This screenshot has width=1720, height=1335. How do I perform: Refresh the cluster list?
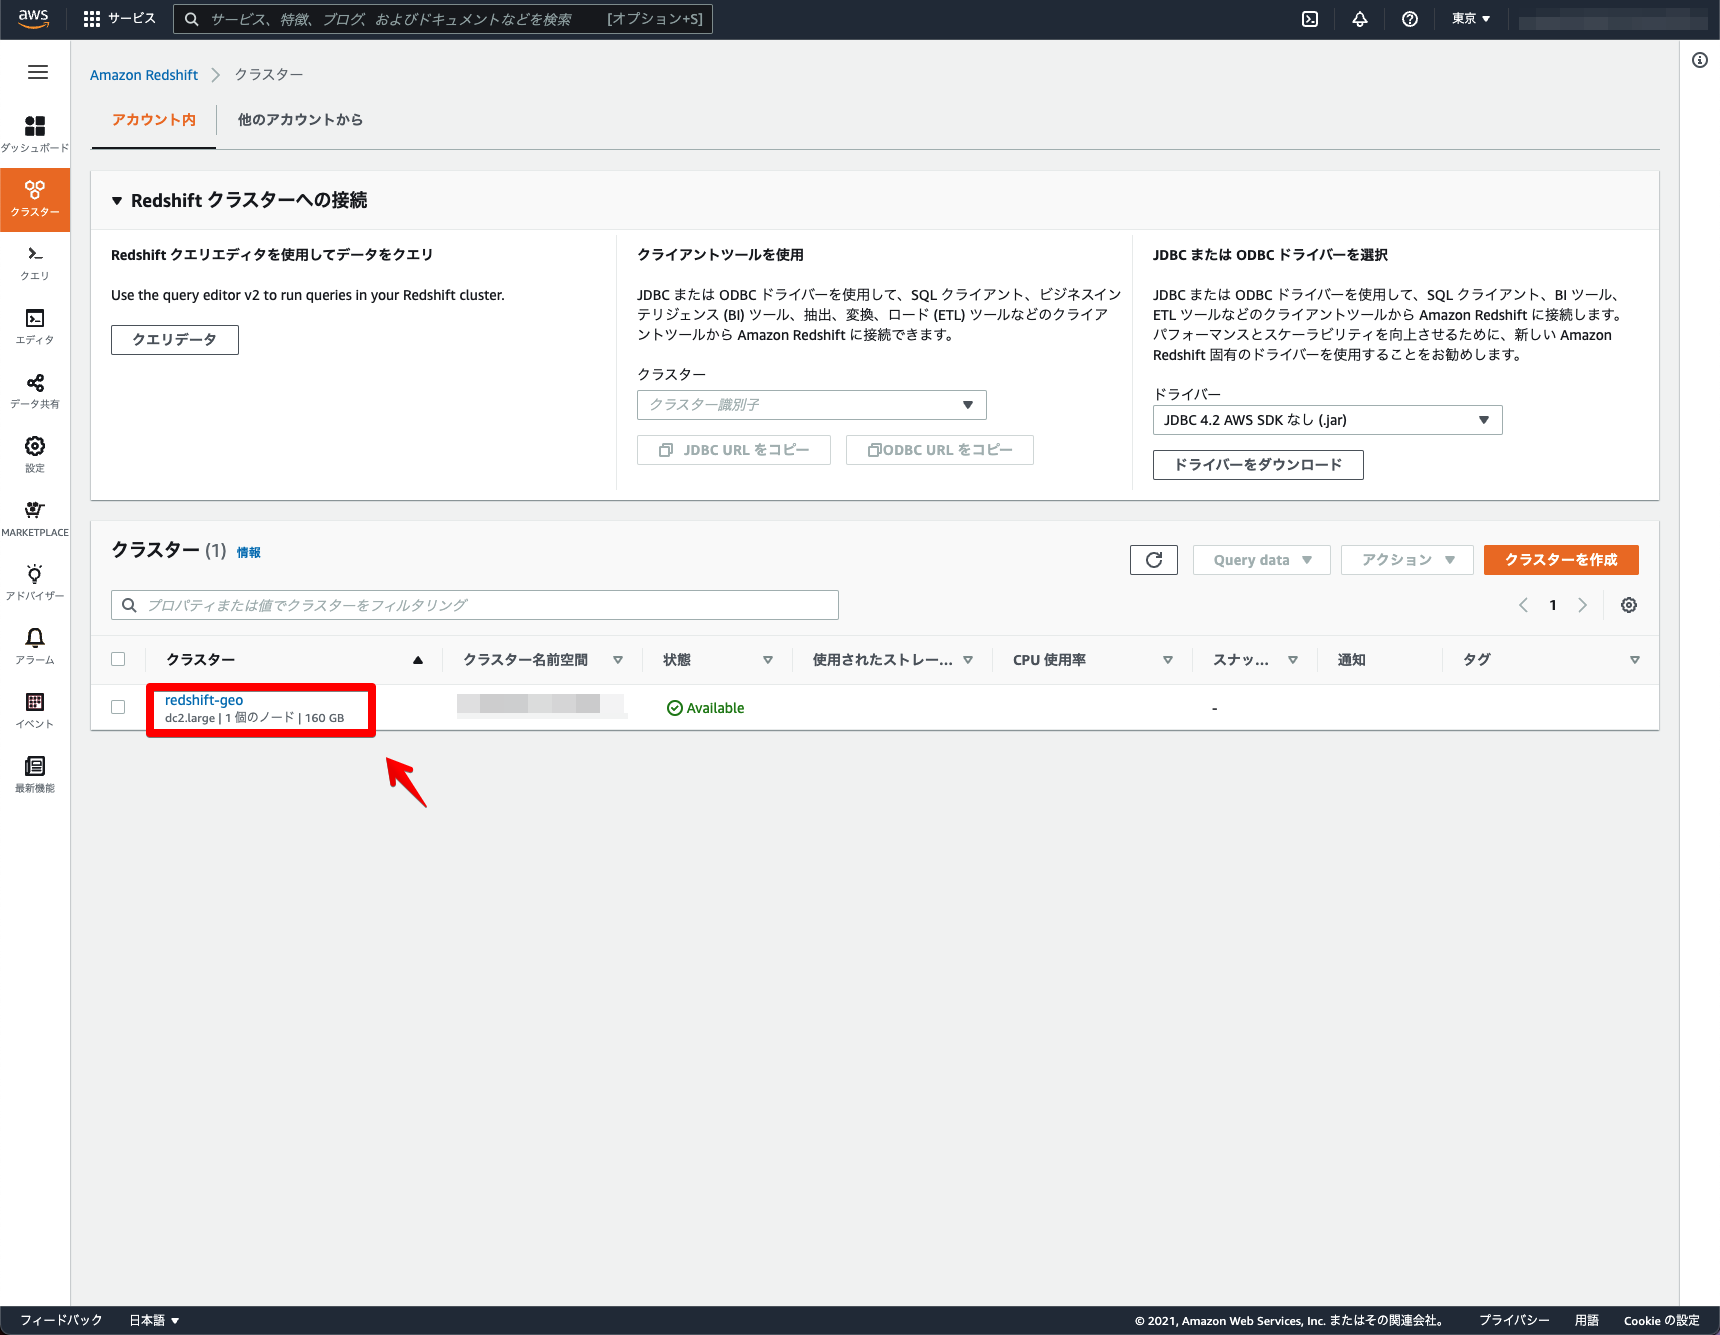(1153, 559)
